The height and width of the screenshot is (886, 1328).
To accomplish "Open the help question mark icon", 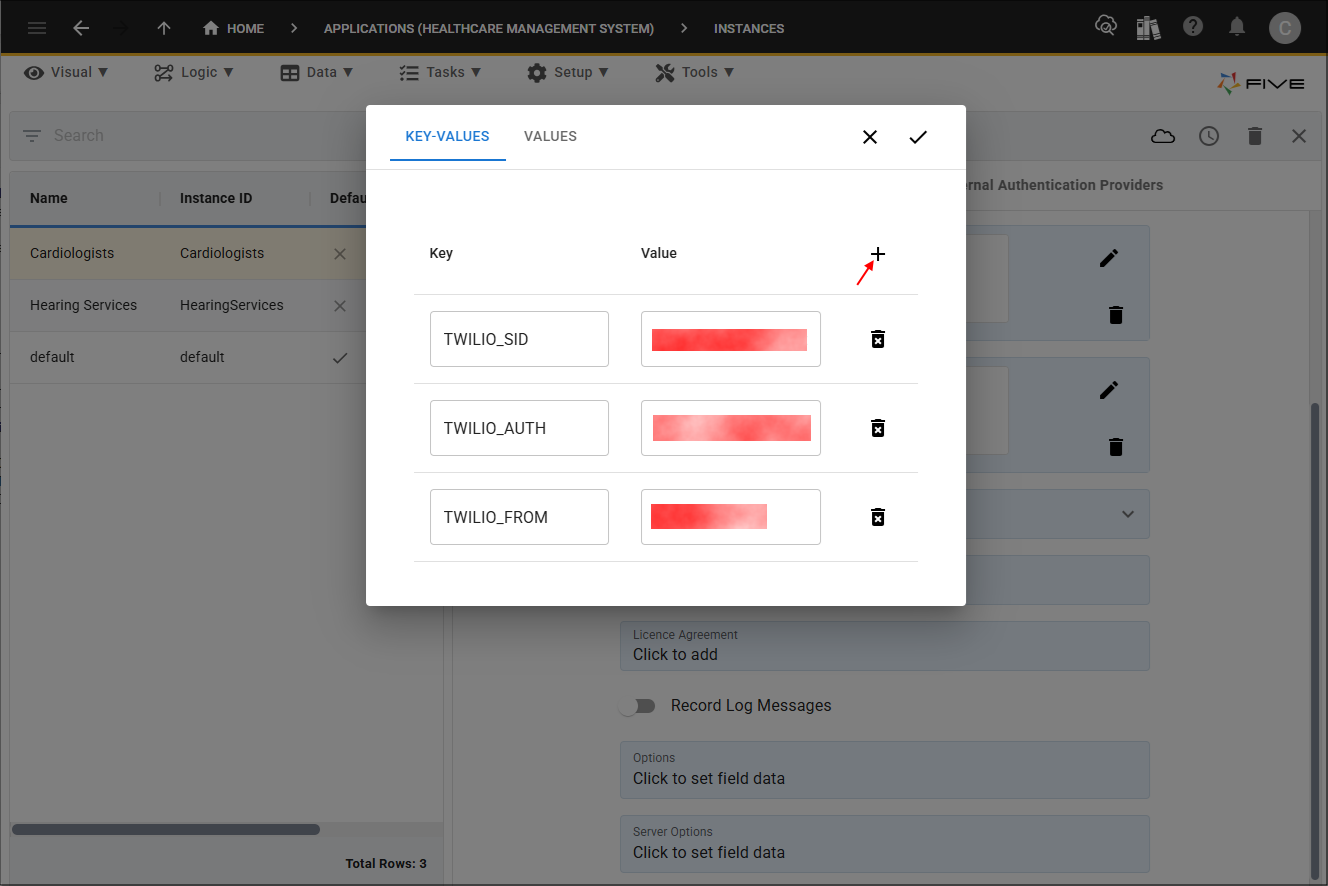I will pos(1193,27).
